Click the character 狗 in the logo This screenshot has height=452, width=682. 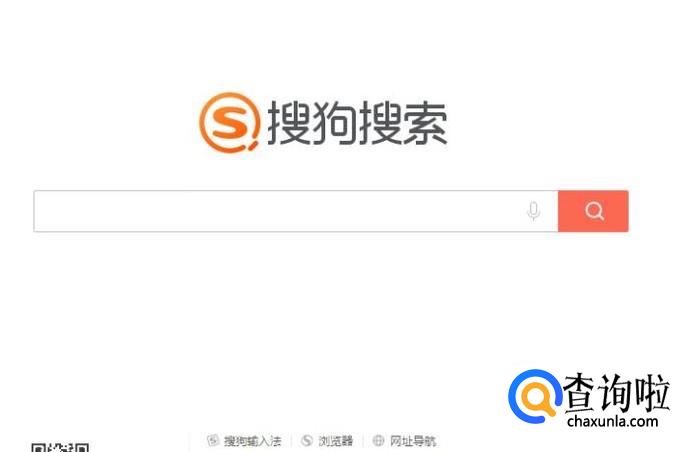pos(335,123)
